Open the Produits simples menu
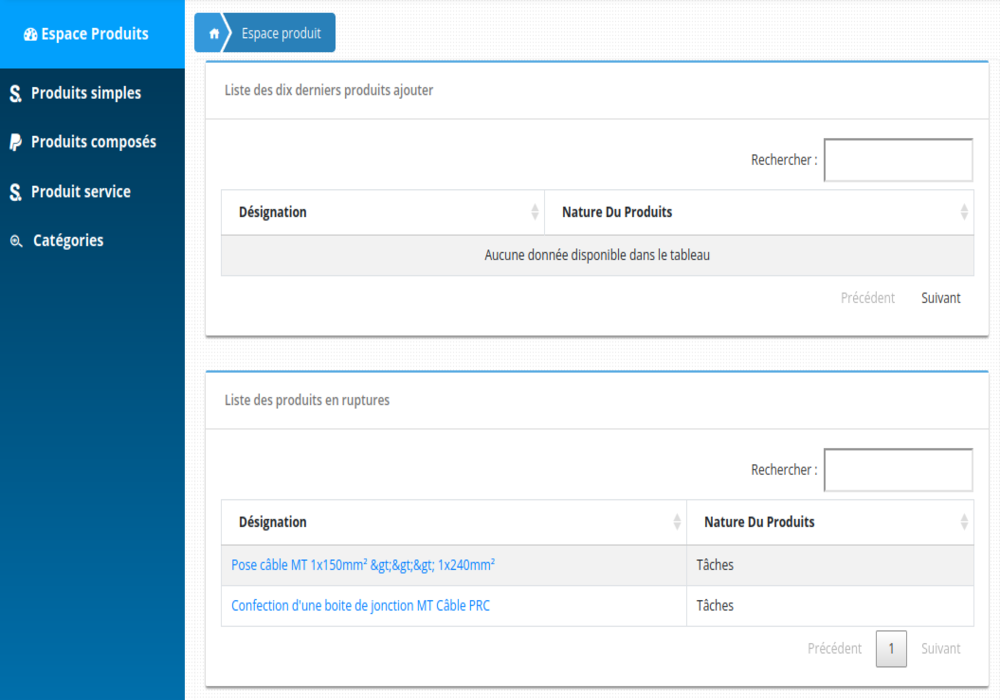 pyautogui.click(x=86, y=93)
